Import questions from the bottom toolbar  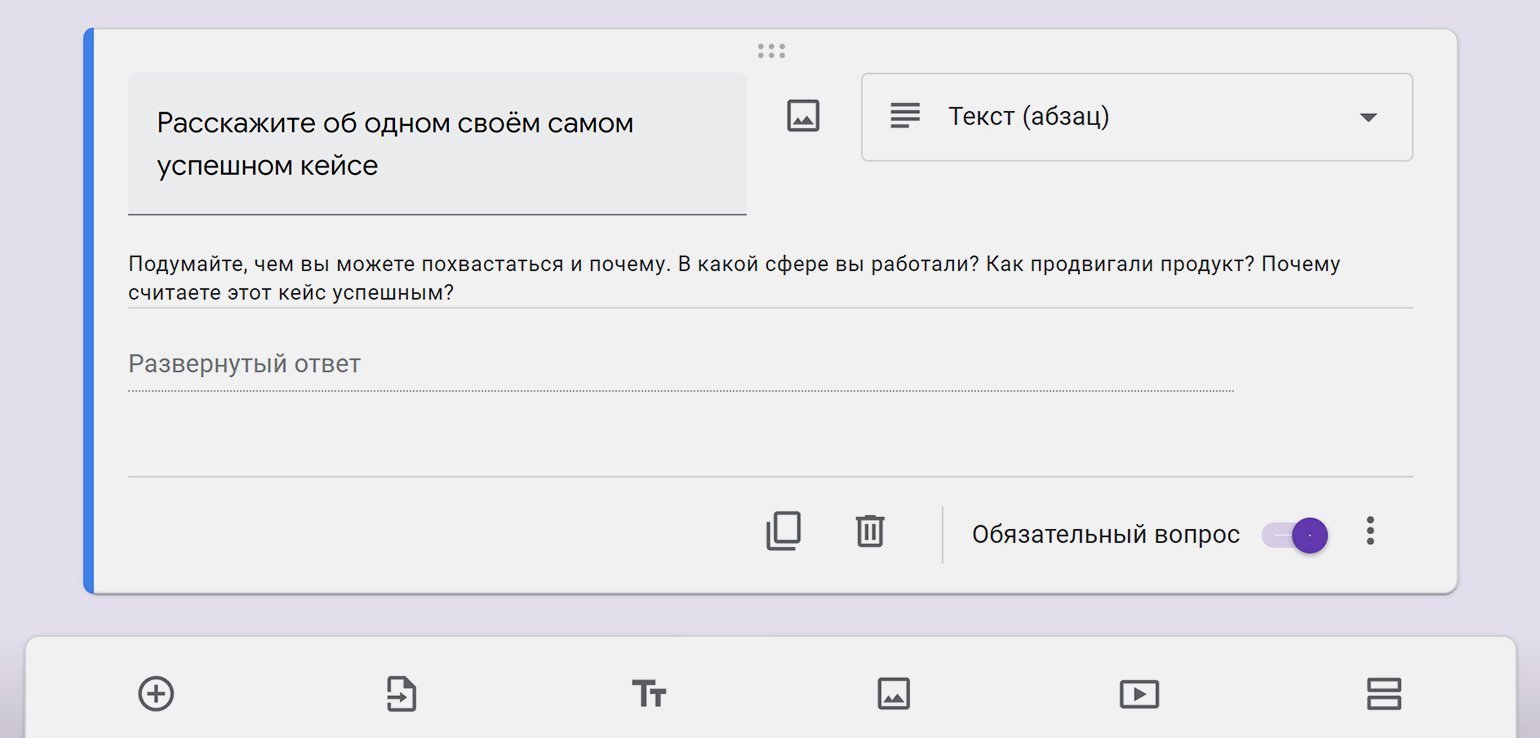(401, 693)
